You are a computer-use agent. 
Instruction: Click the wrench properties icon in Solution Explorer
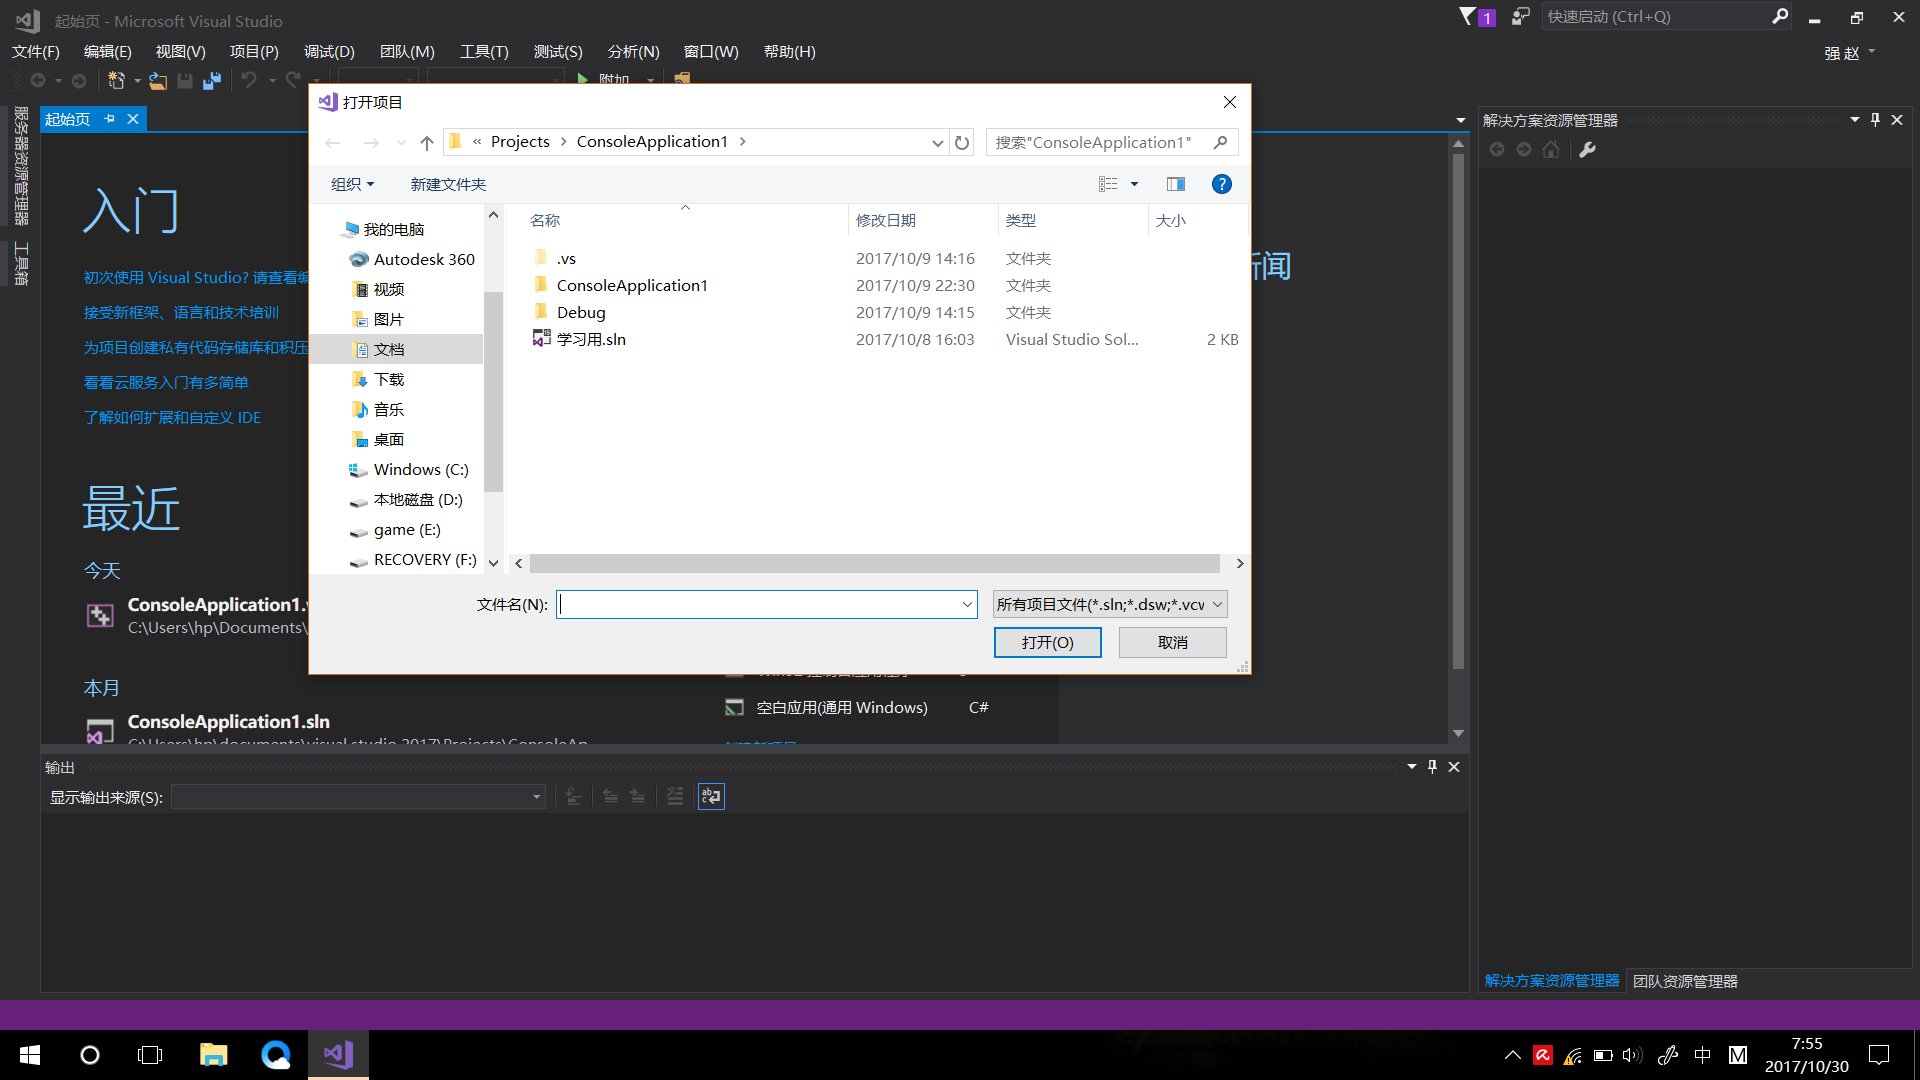tap(1587, 150)
